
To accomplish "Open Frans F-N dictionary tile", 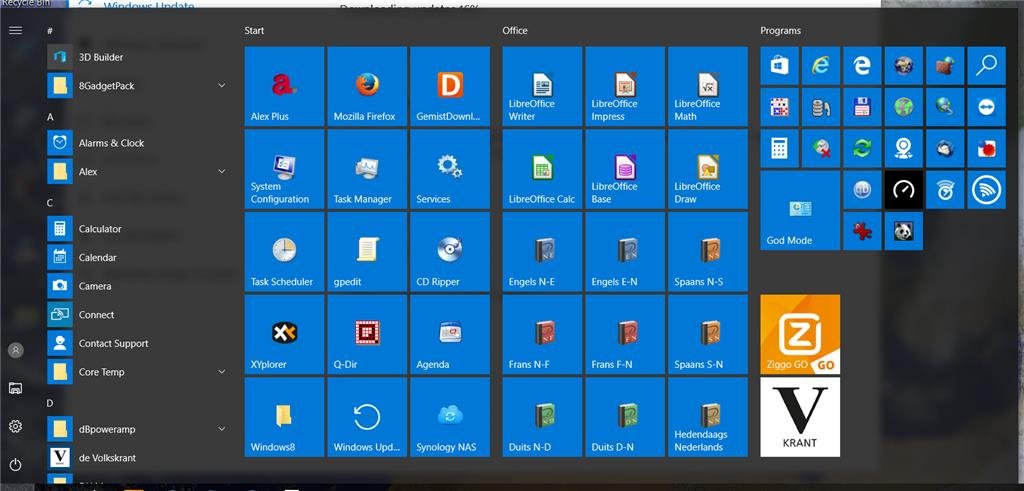I will click(x=625, y=334).
